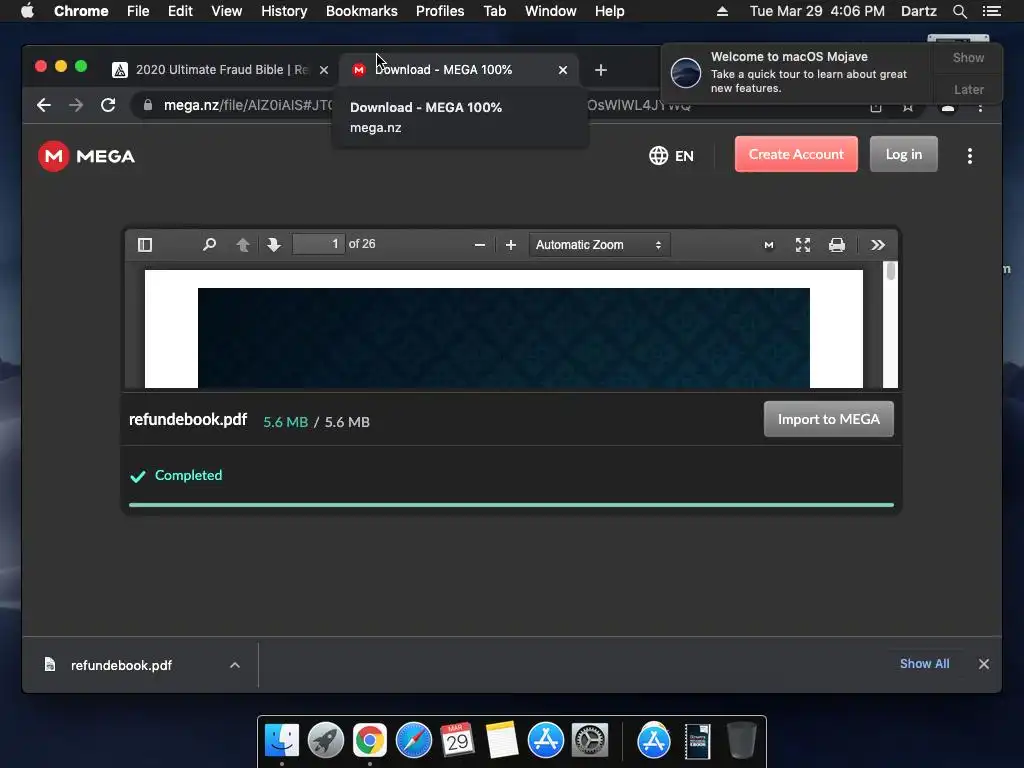1024x768 pixels.
Task: Close the Download - MEGA tab
Action: pos(563,70)
